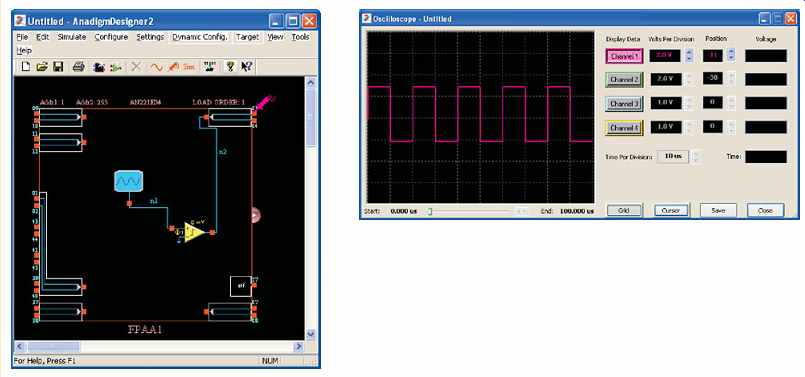Click the oscilloscope start time slider handle

point(431,211)
